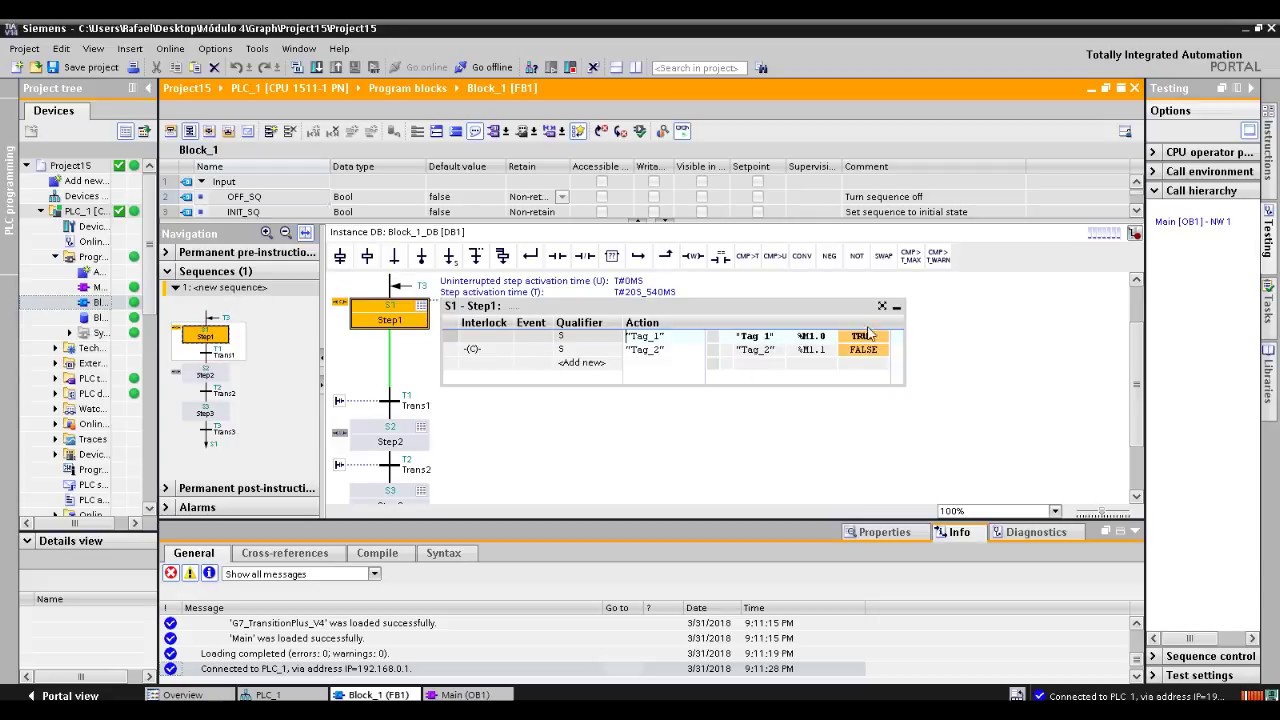1280x720 pixels.
Task: Expand Permanent pre-instructions section
Action: pyautogui.click(x=167, y=253)
